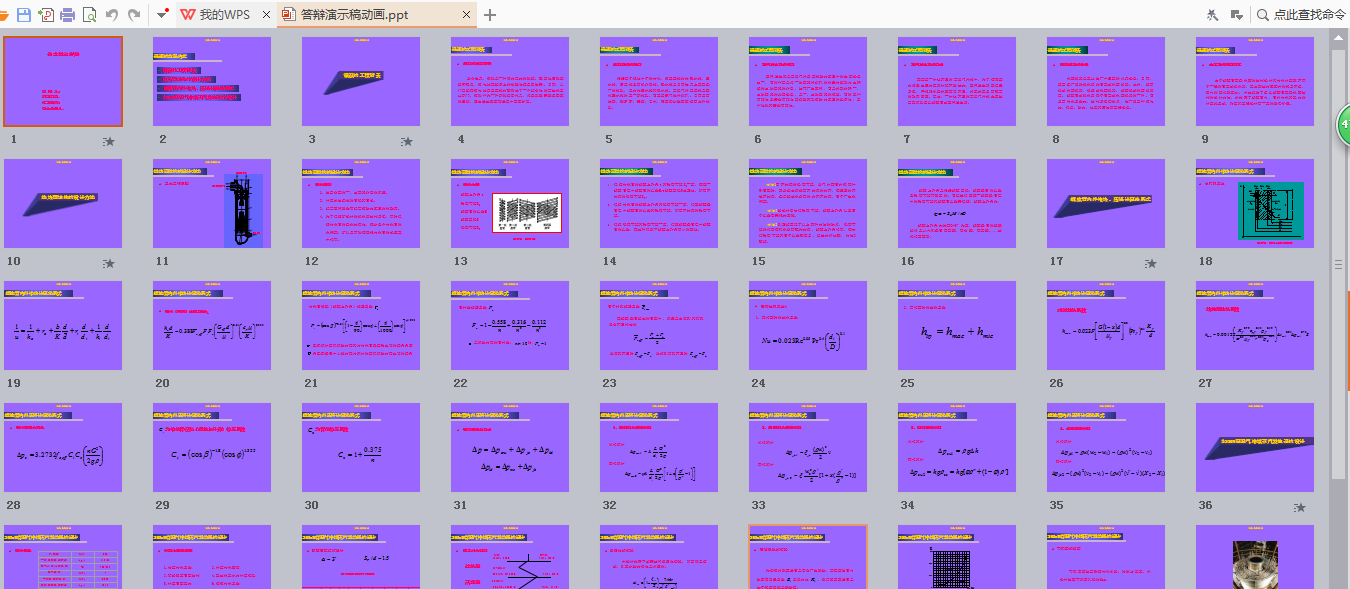Select slide 17 thumbnail
Screen dimensions: 1350x589
[x=1106, y=204]
